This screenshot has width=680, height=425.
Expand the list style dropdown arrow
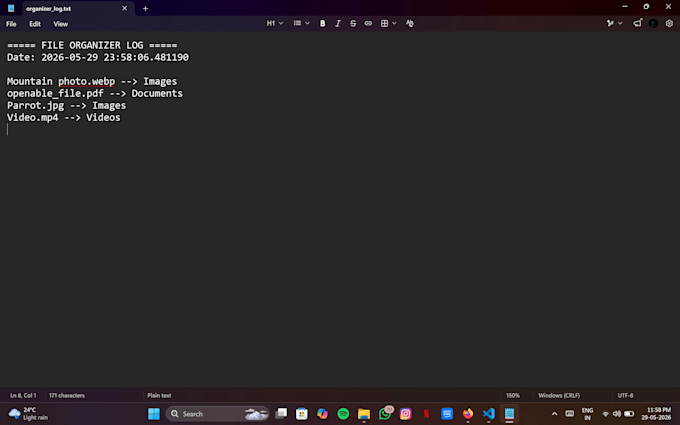point(307,23)
